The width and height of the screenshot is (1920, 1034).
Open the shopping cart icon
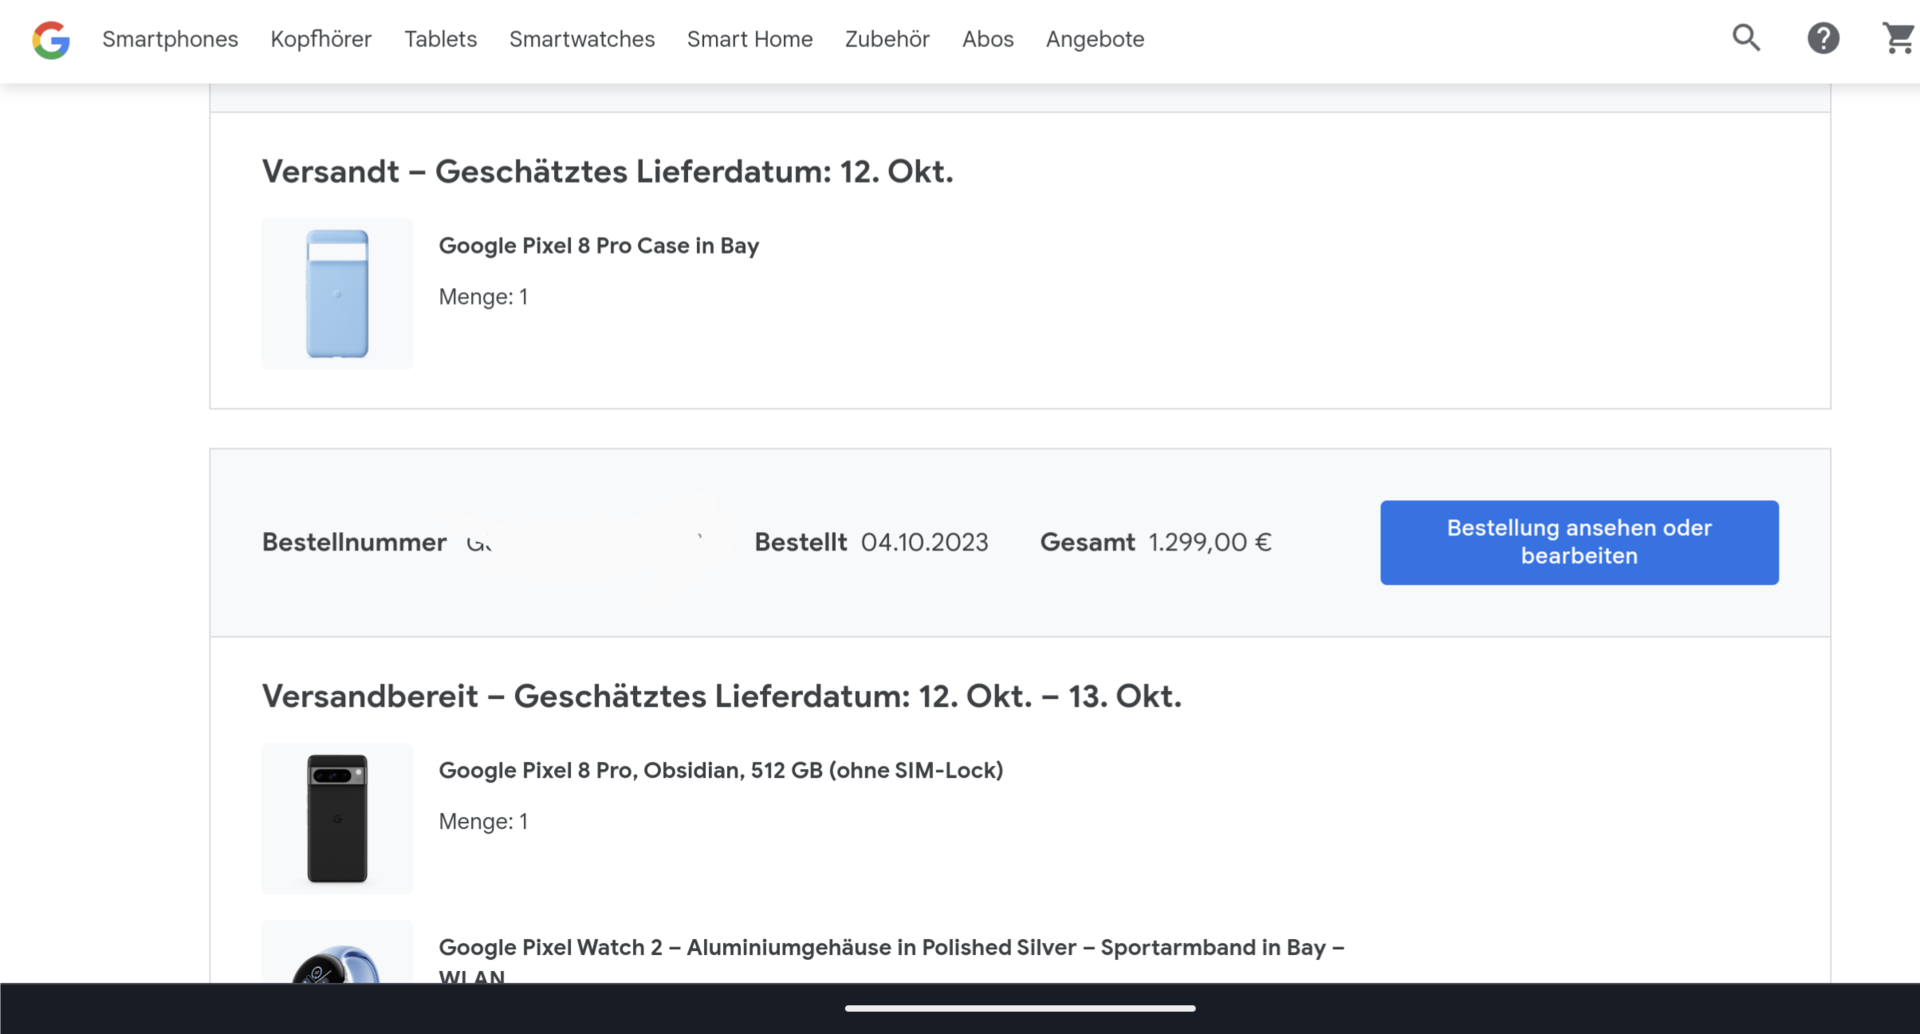(1898, 38)
